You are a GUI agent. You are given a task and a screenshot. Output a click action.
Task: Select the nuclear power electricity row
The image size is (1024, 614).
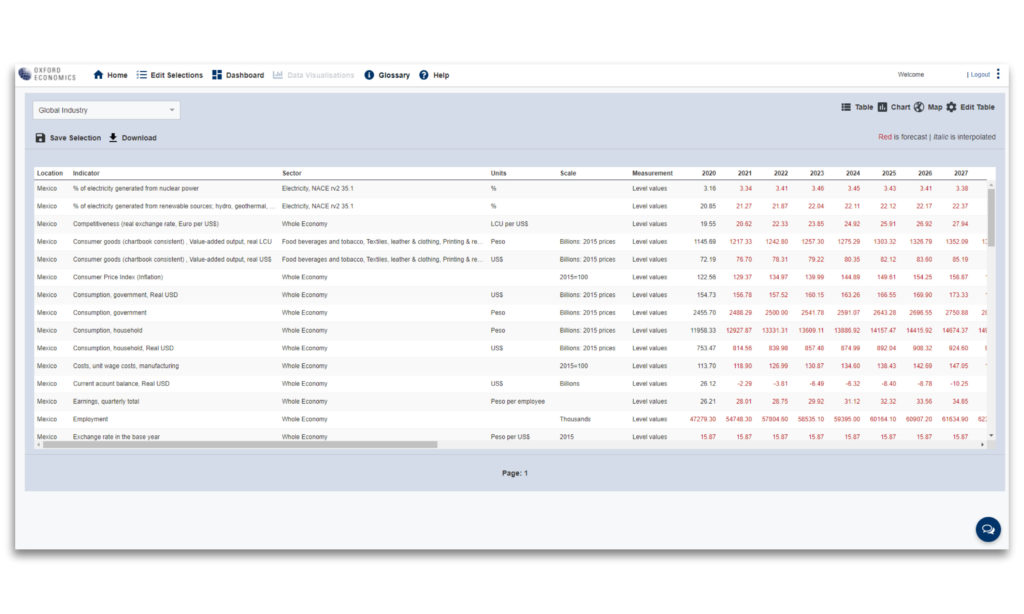(511, 188)
